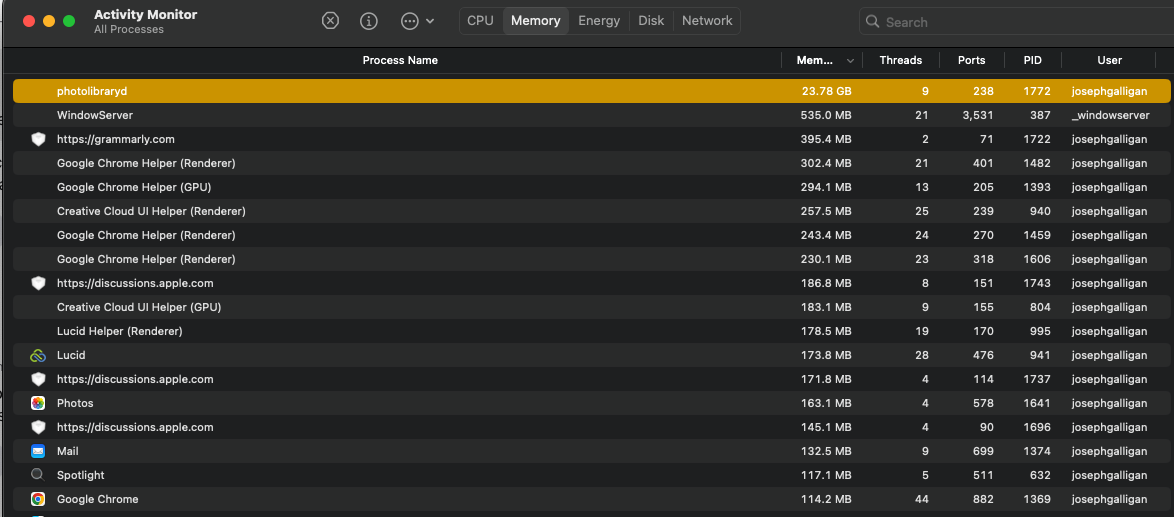Focus the Search field

click(x=1017, y=22)
